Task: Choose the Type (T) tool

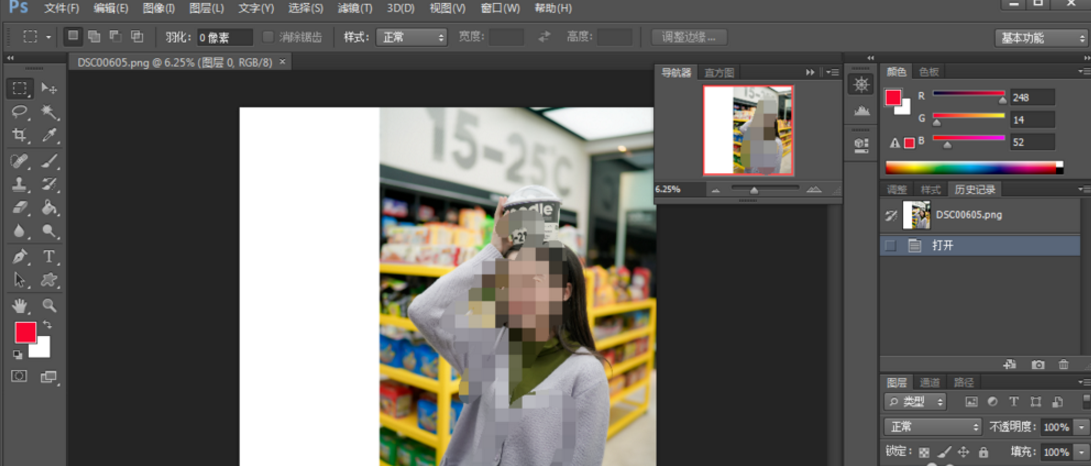Action: coord(49,257)
